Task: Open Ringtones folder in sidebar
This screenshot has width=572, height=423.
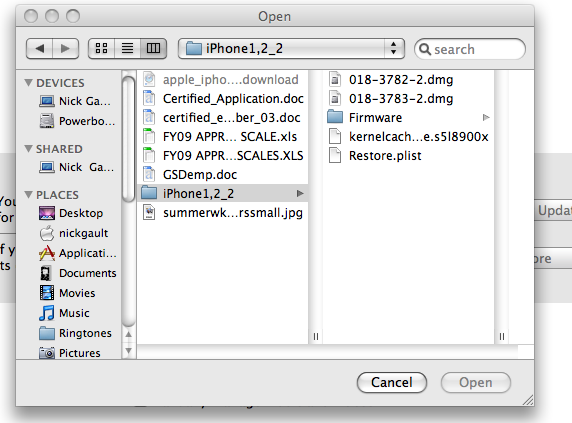Action: tap(75, 333)
